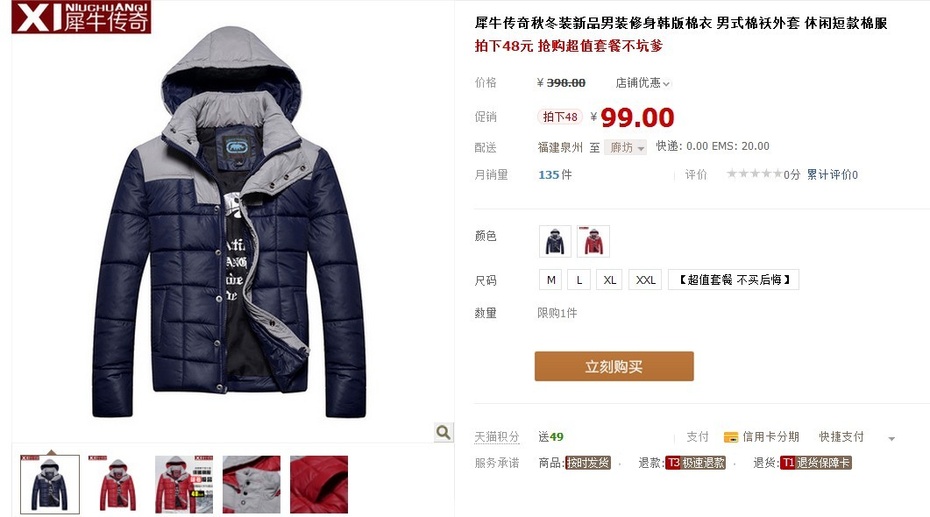
Task: Select size M option
Action: [x=551, y=280]
